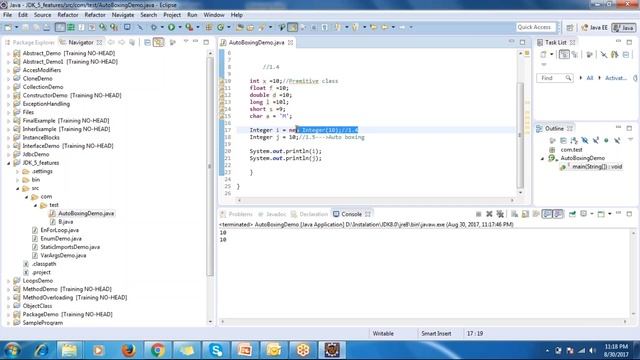The height and width of the screenshot is (360, 640).
Task: Collapse the src folder node
Action: coord(18,188)
